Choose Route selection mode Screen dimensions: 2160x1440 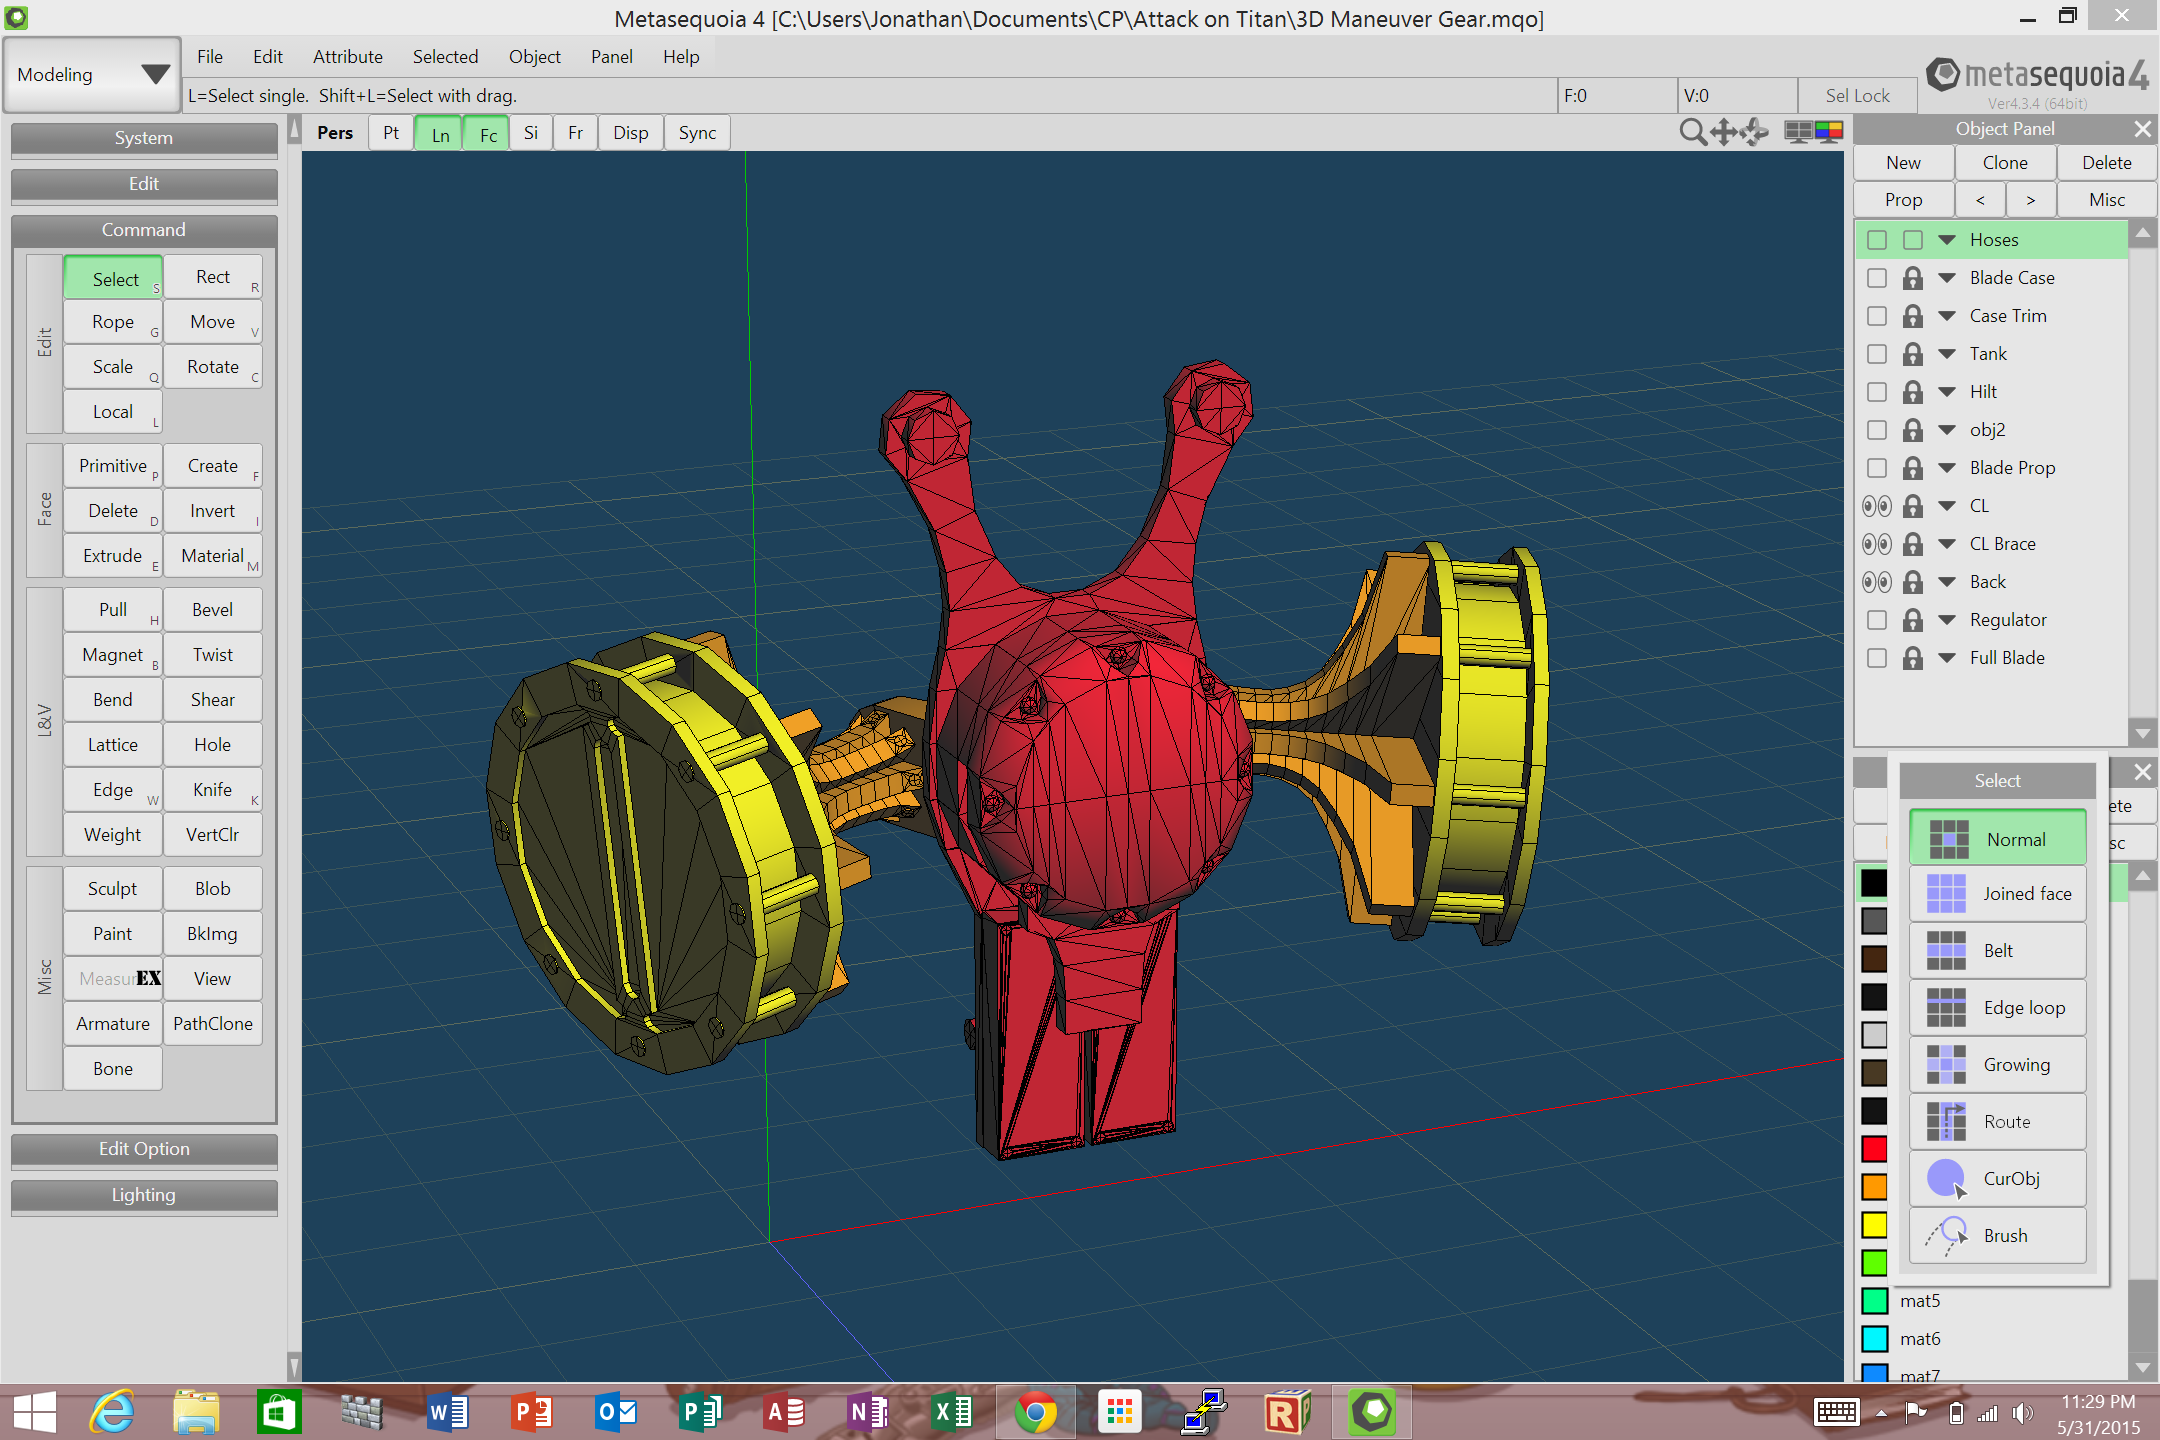tap(1997, 1122)
